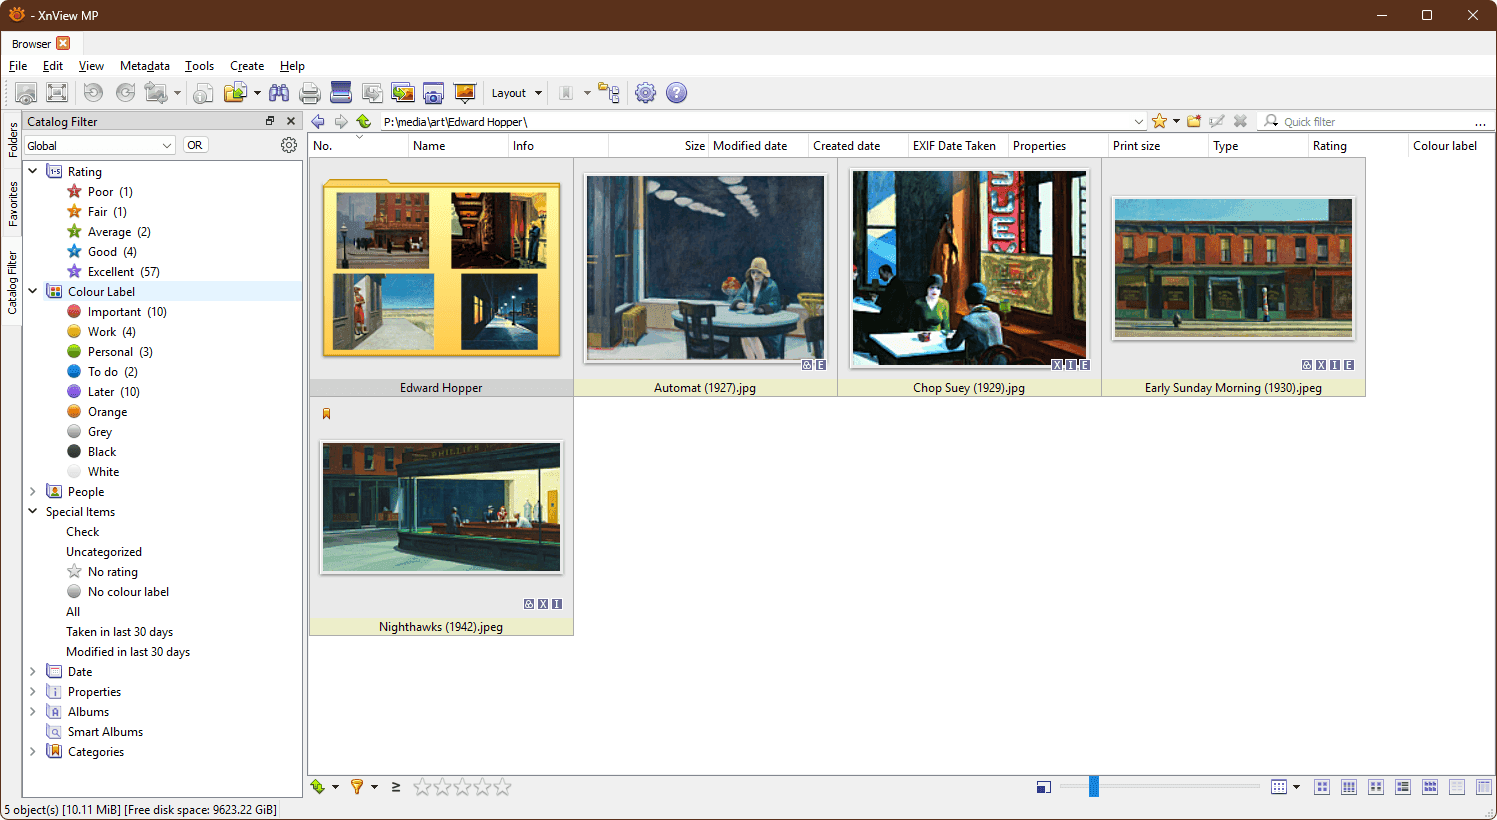Select the binoculars Search icon
Viewport: 1497px width, 820px height.
[x=280, y=92]
